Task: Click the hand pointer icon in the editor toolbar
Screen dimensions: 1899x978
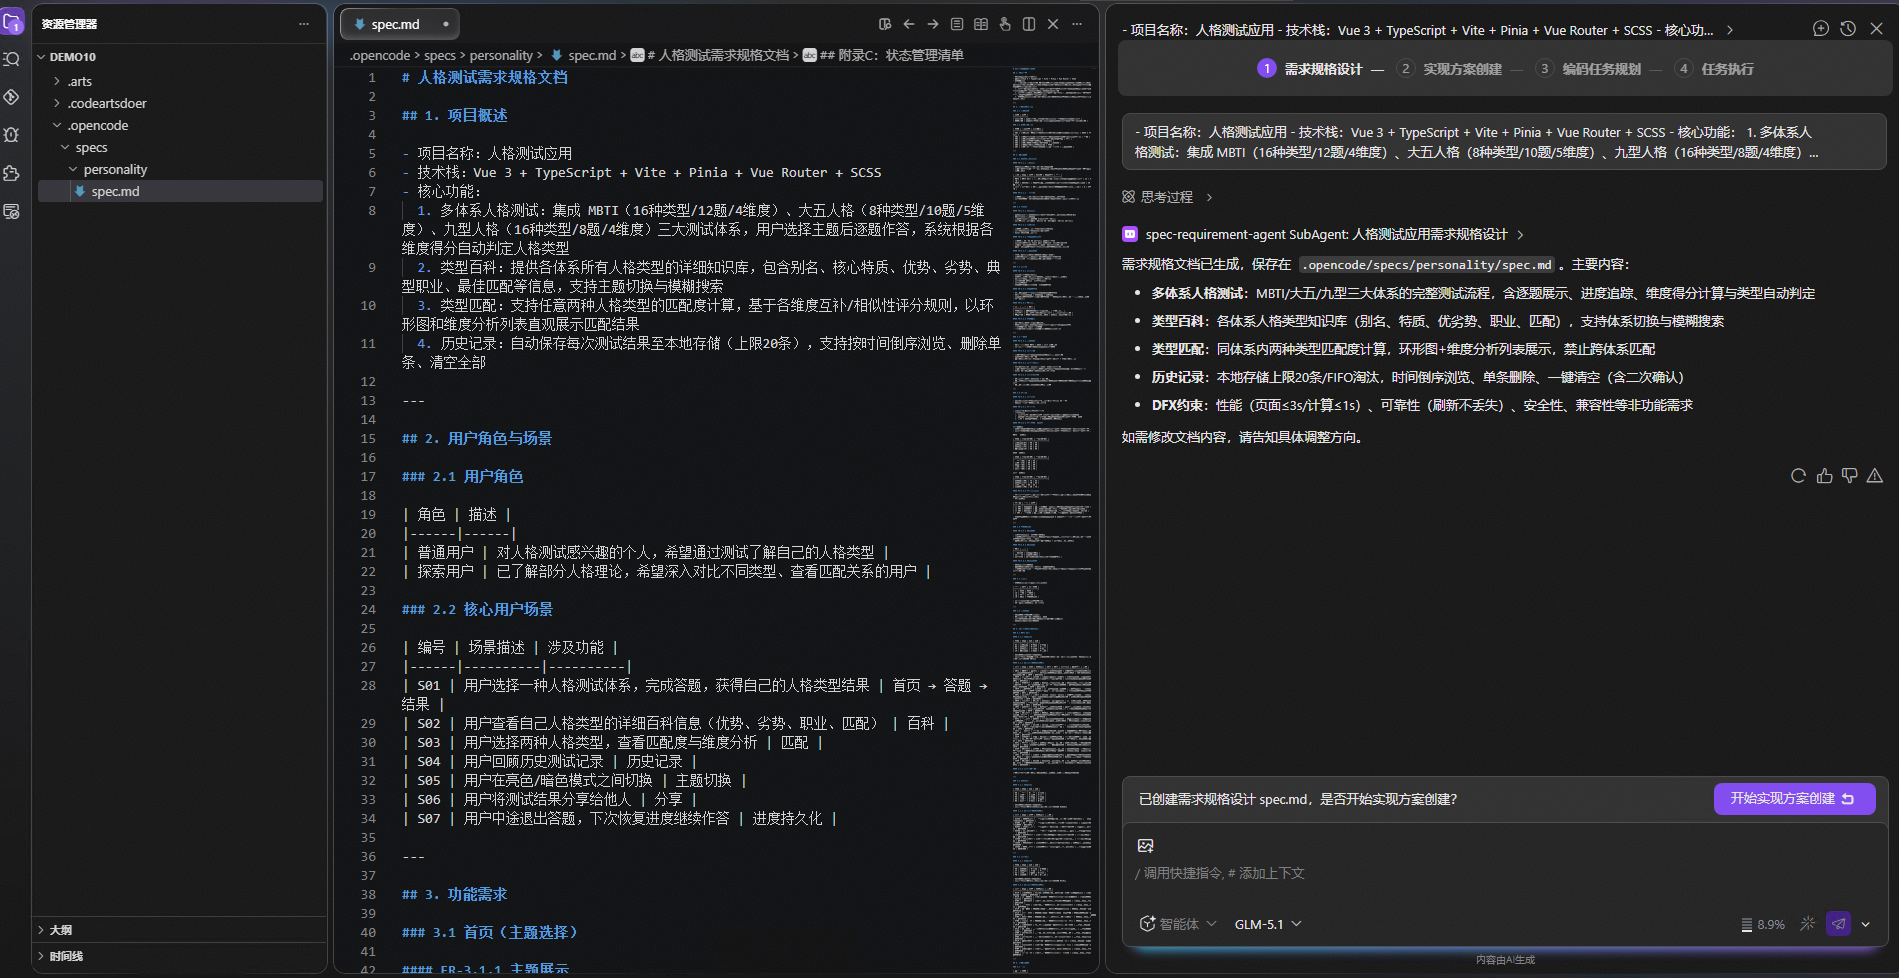Action: (1005, 24)
